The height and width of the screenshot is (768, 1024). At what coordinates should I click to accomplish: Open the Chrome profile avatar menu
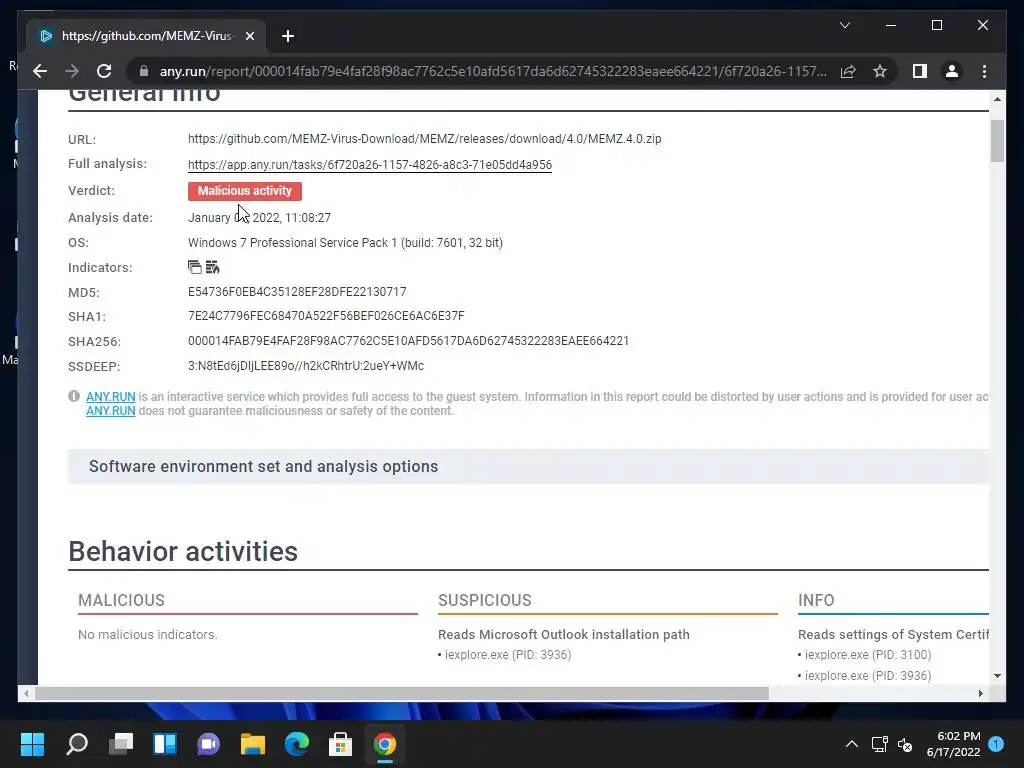tap(952, 71)
